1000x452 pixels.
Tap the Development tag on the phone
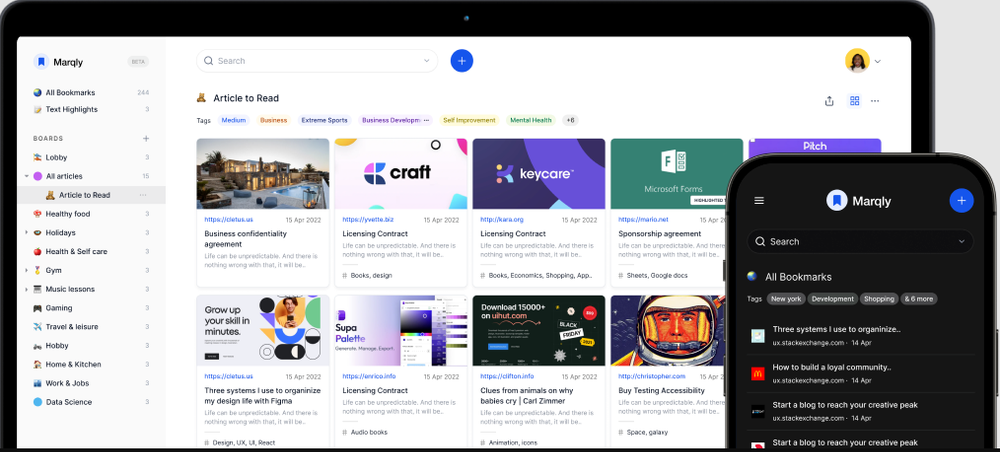tap(832, 299)
